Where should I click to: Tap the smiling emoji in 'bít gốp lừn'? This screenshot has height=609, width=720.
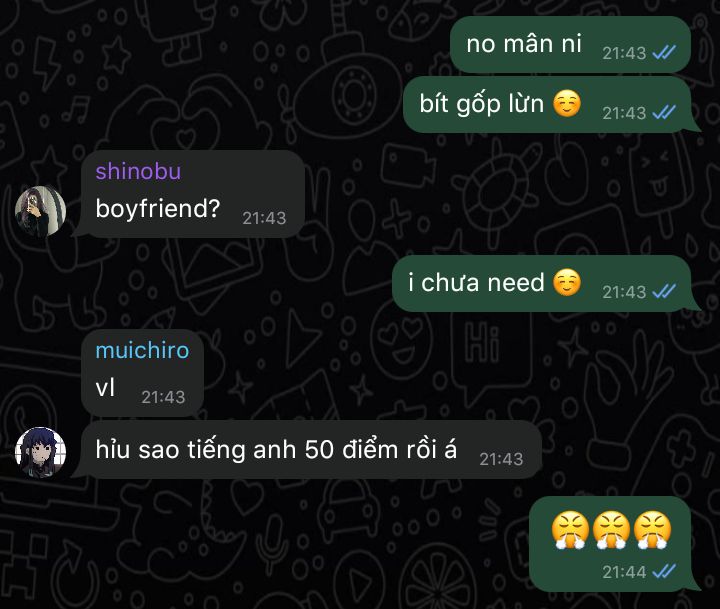567,103
